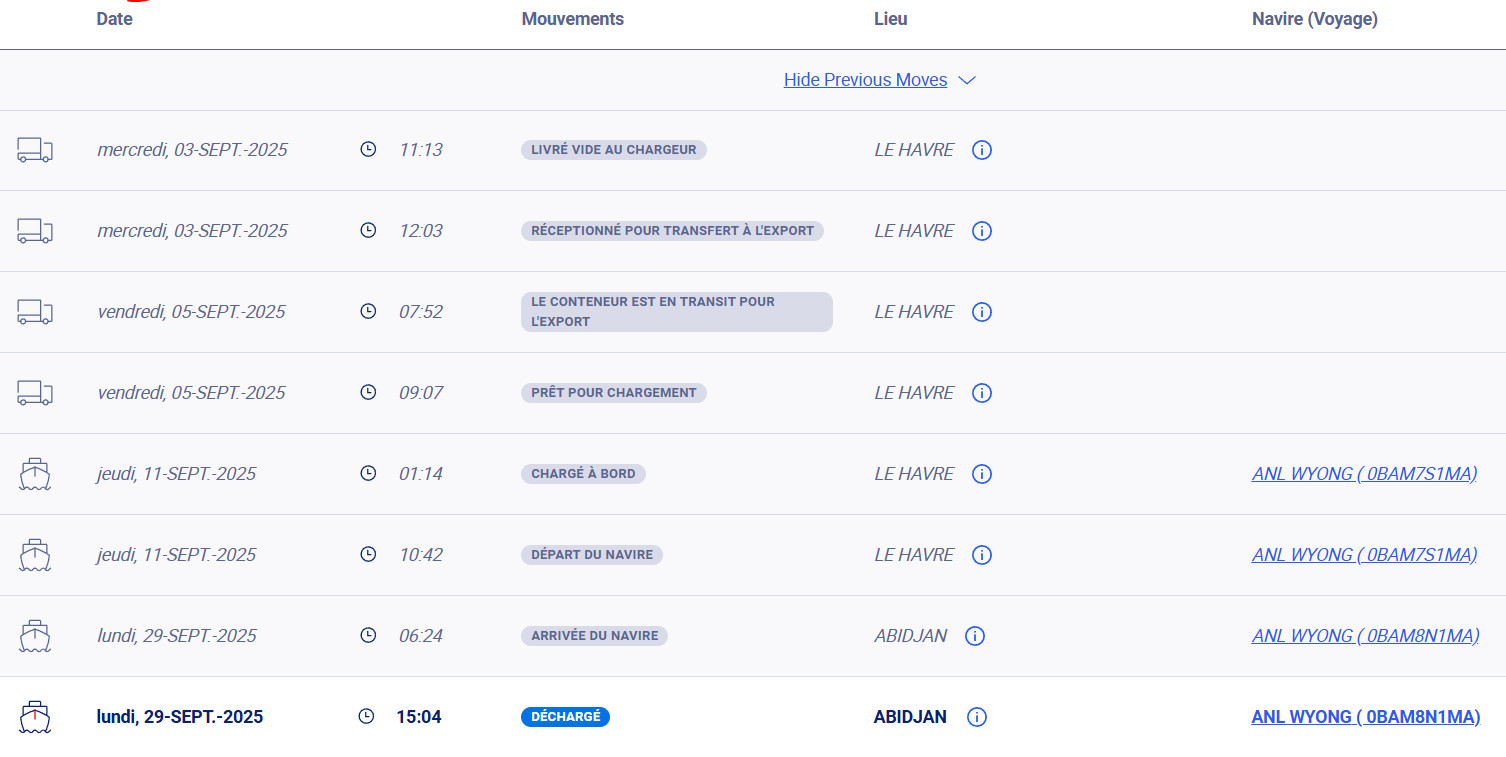Click info icon on Réceptionné pour transfert row

coord(982,231)
